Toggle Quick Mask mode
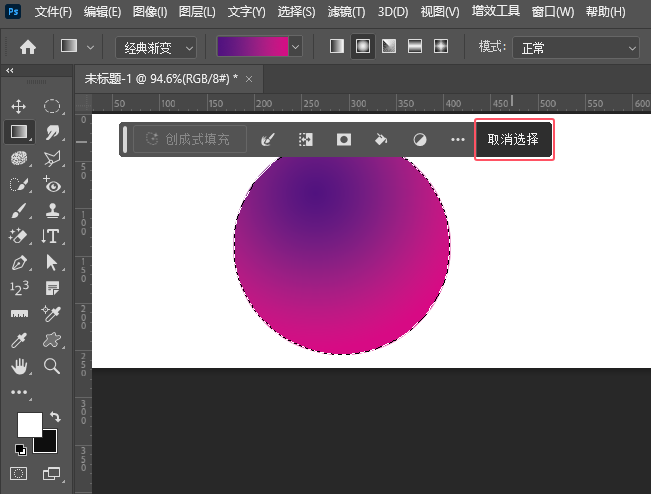This screenshot has height=494, width=651. 18,473
